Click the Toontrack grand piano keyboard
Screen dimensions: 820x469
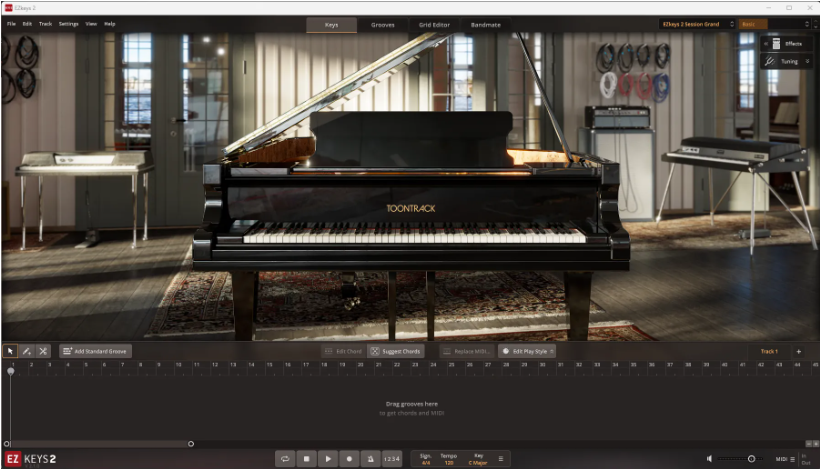[x=414, y=233]
